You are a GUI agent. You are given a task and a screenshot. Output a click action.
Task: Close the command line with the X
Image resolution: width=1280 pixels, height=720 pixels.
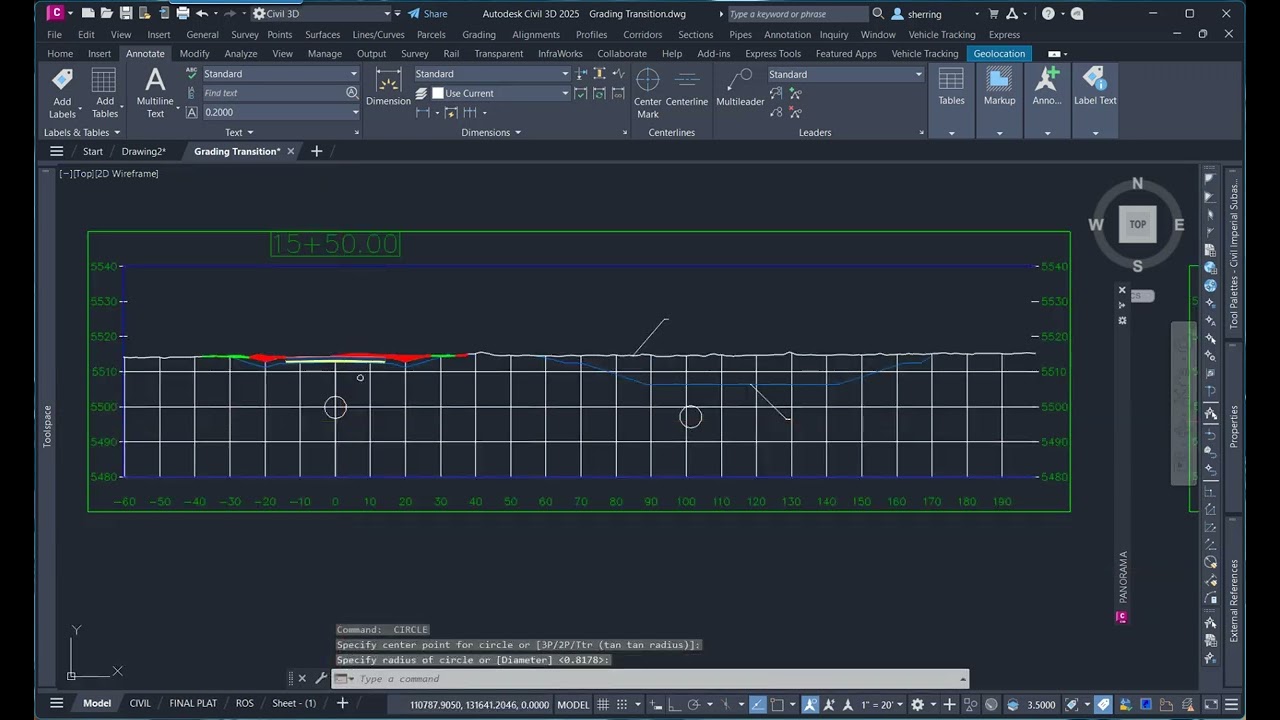tap(302, 678)
